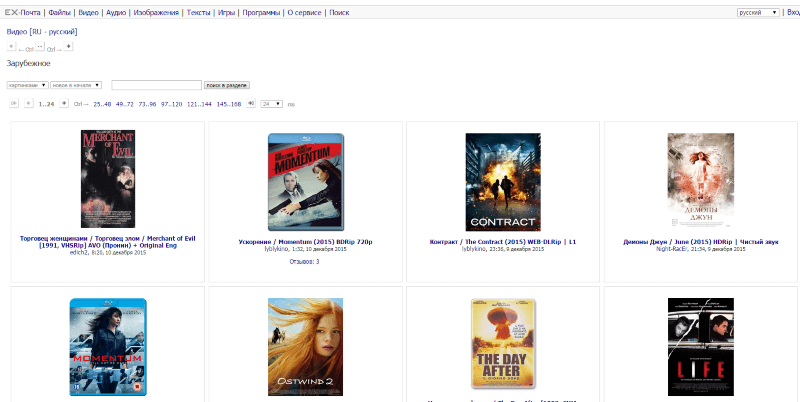Go to page range 145..168
This screenshot has width=800, height=402.
(229, 104)
